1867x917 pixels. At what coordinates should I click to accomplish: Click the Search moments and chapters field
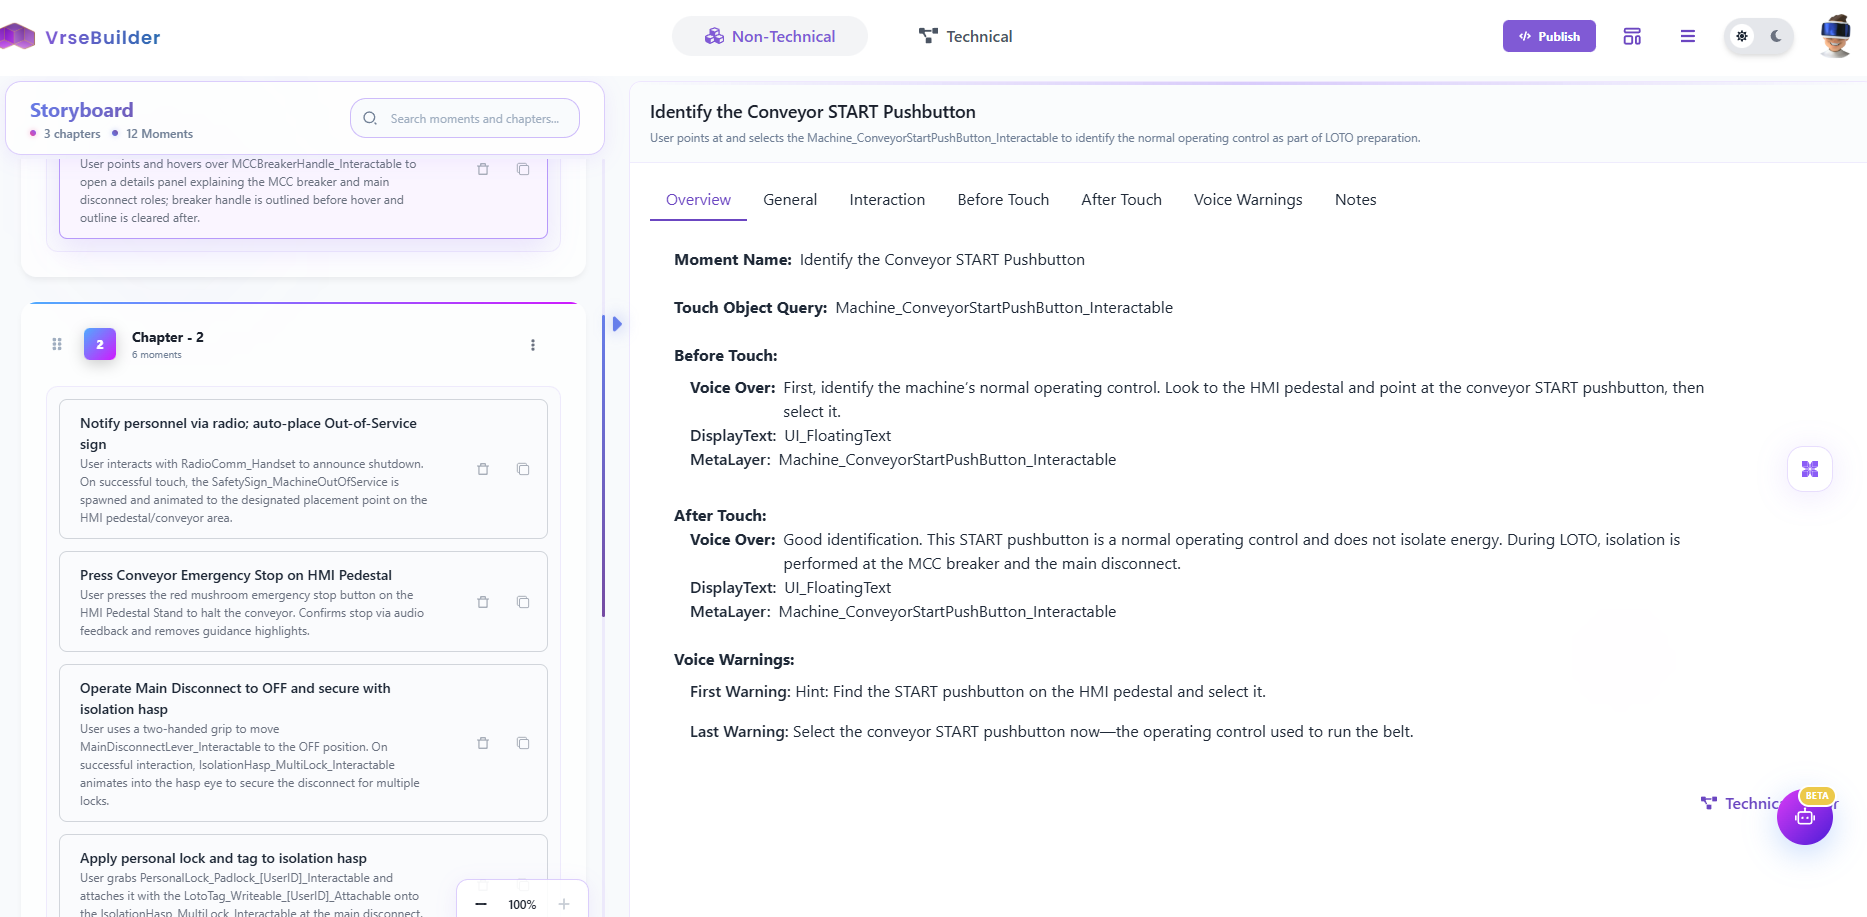click(465, 118)
